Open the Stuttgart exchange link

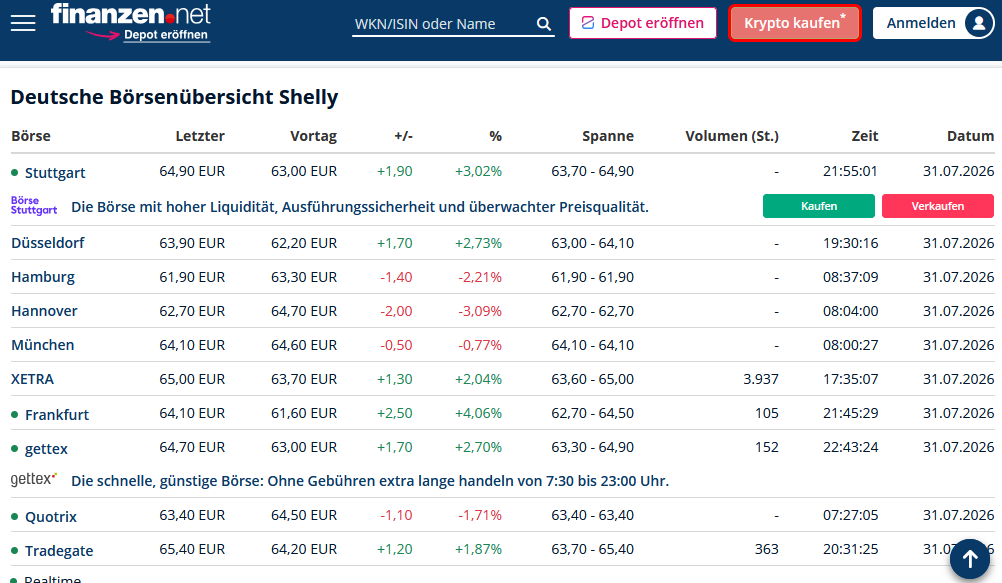pos(55,173)
